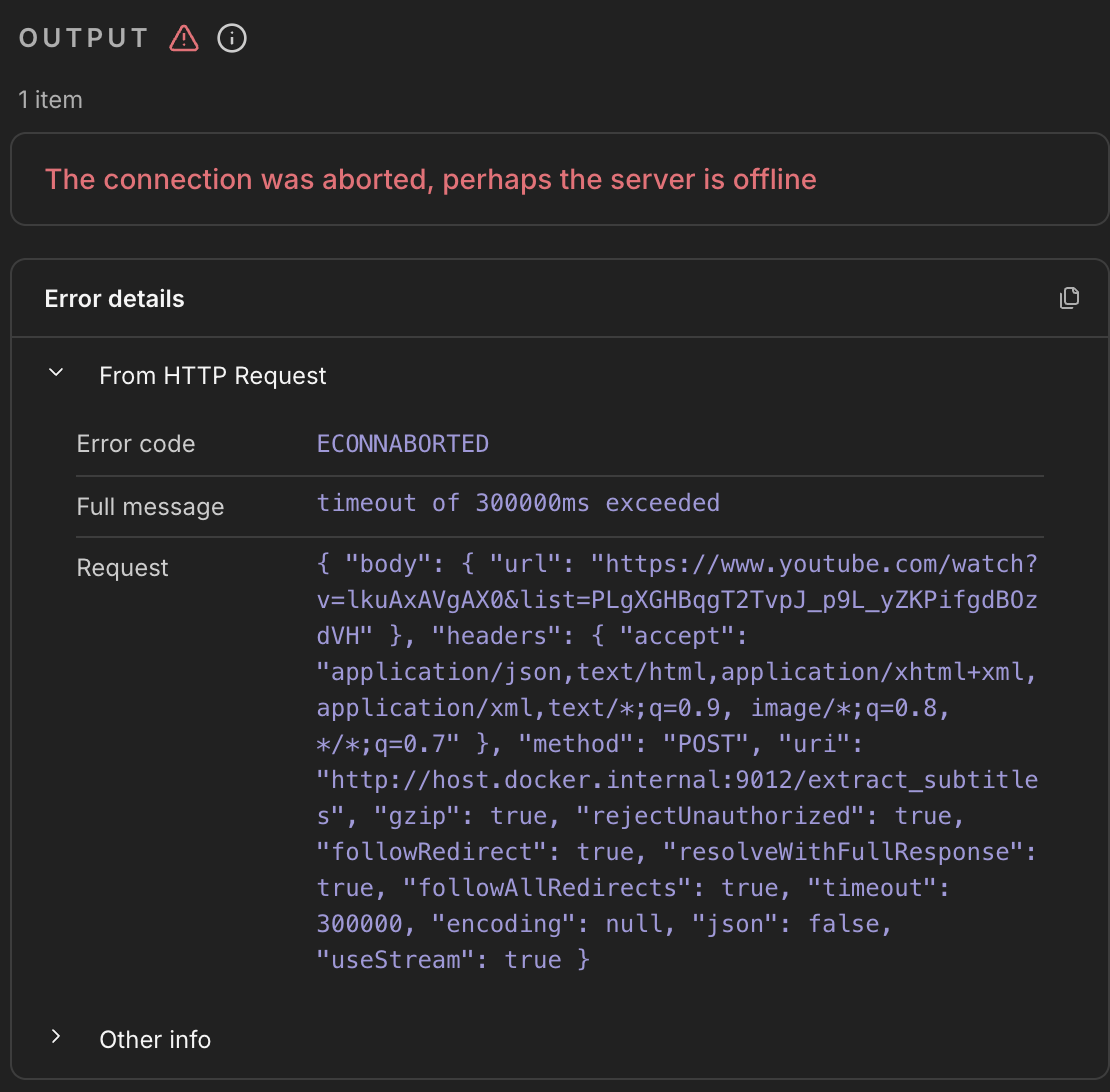Click the Full message row label

150,507
